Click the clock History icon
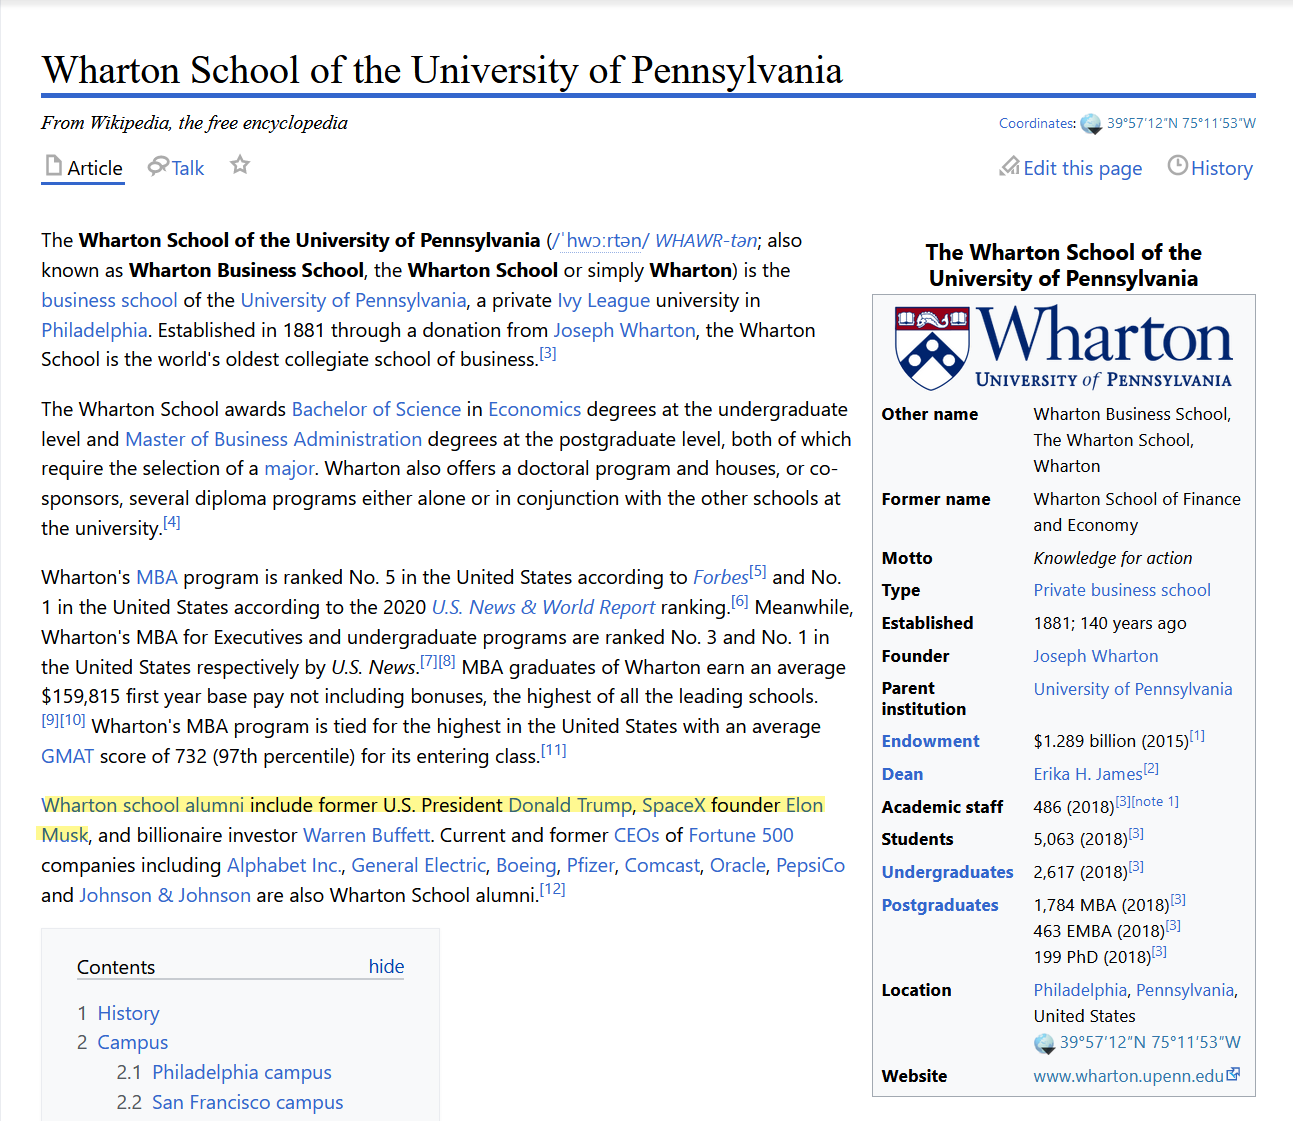This screenshot has height=1121, width=1293. tap(1178, 166)
